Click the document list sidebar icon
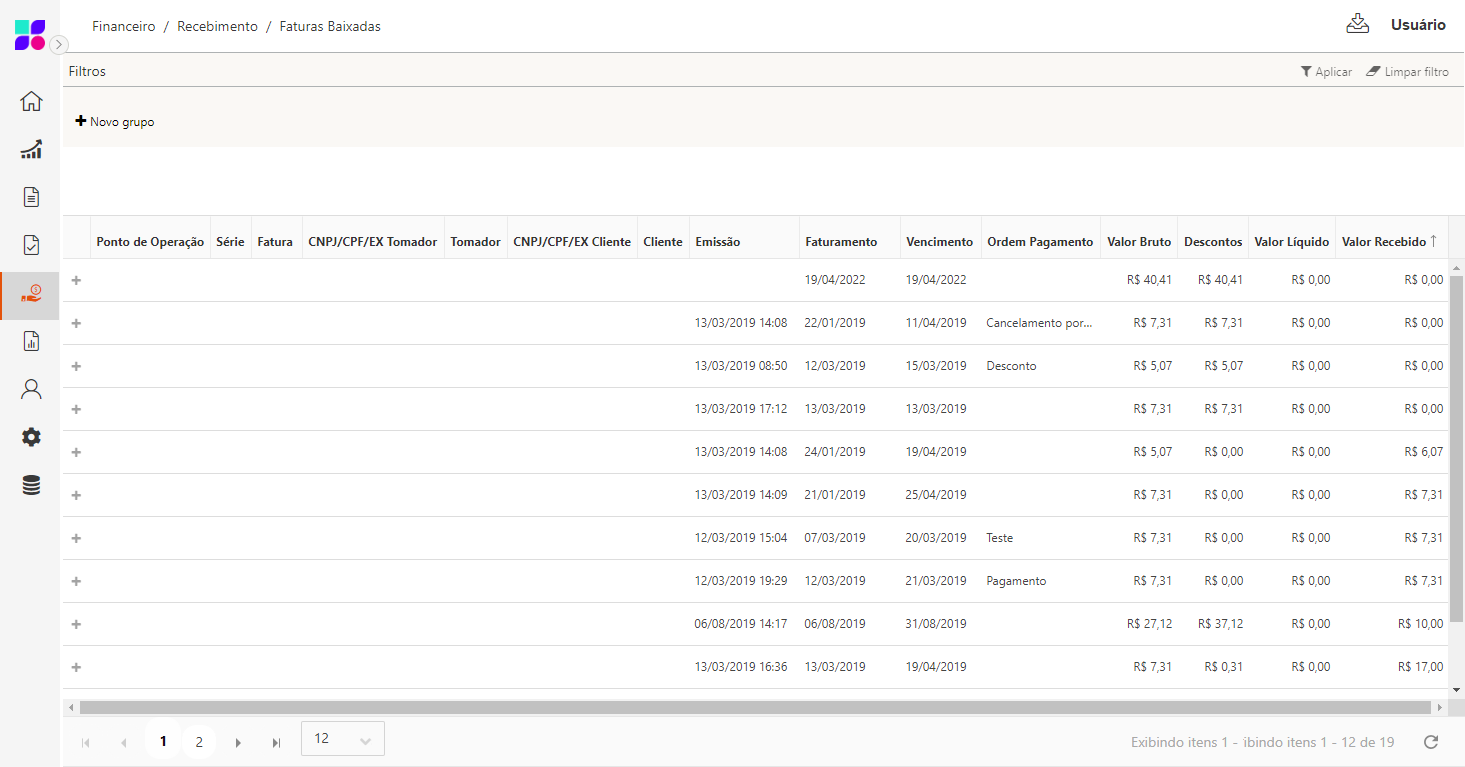The height and width of the screenshot is (767, 1465). click(31, 197)
